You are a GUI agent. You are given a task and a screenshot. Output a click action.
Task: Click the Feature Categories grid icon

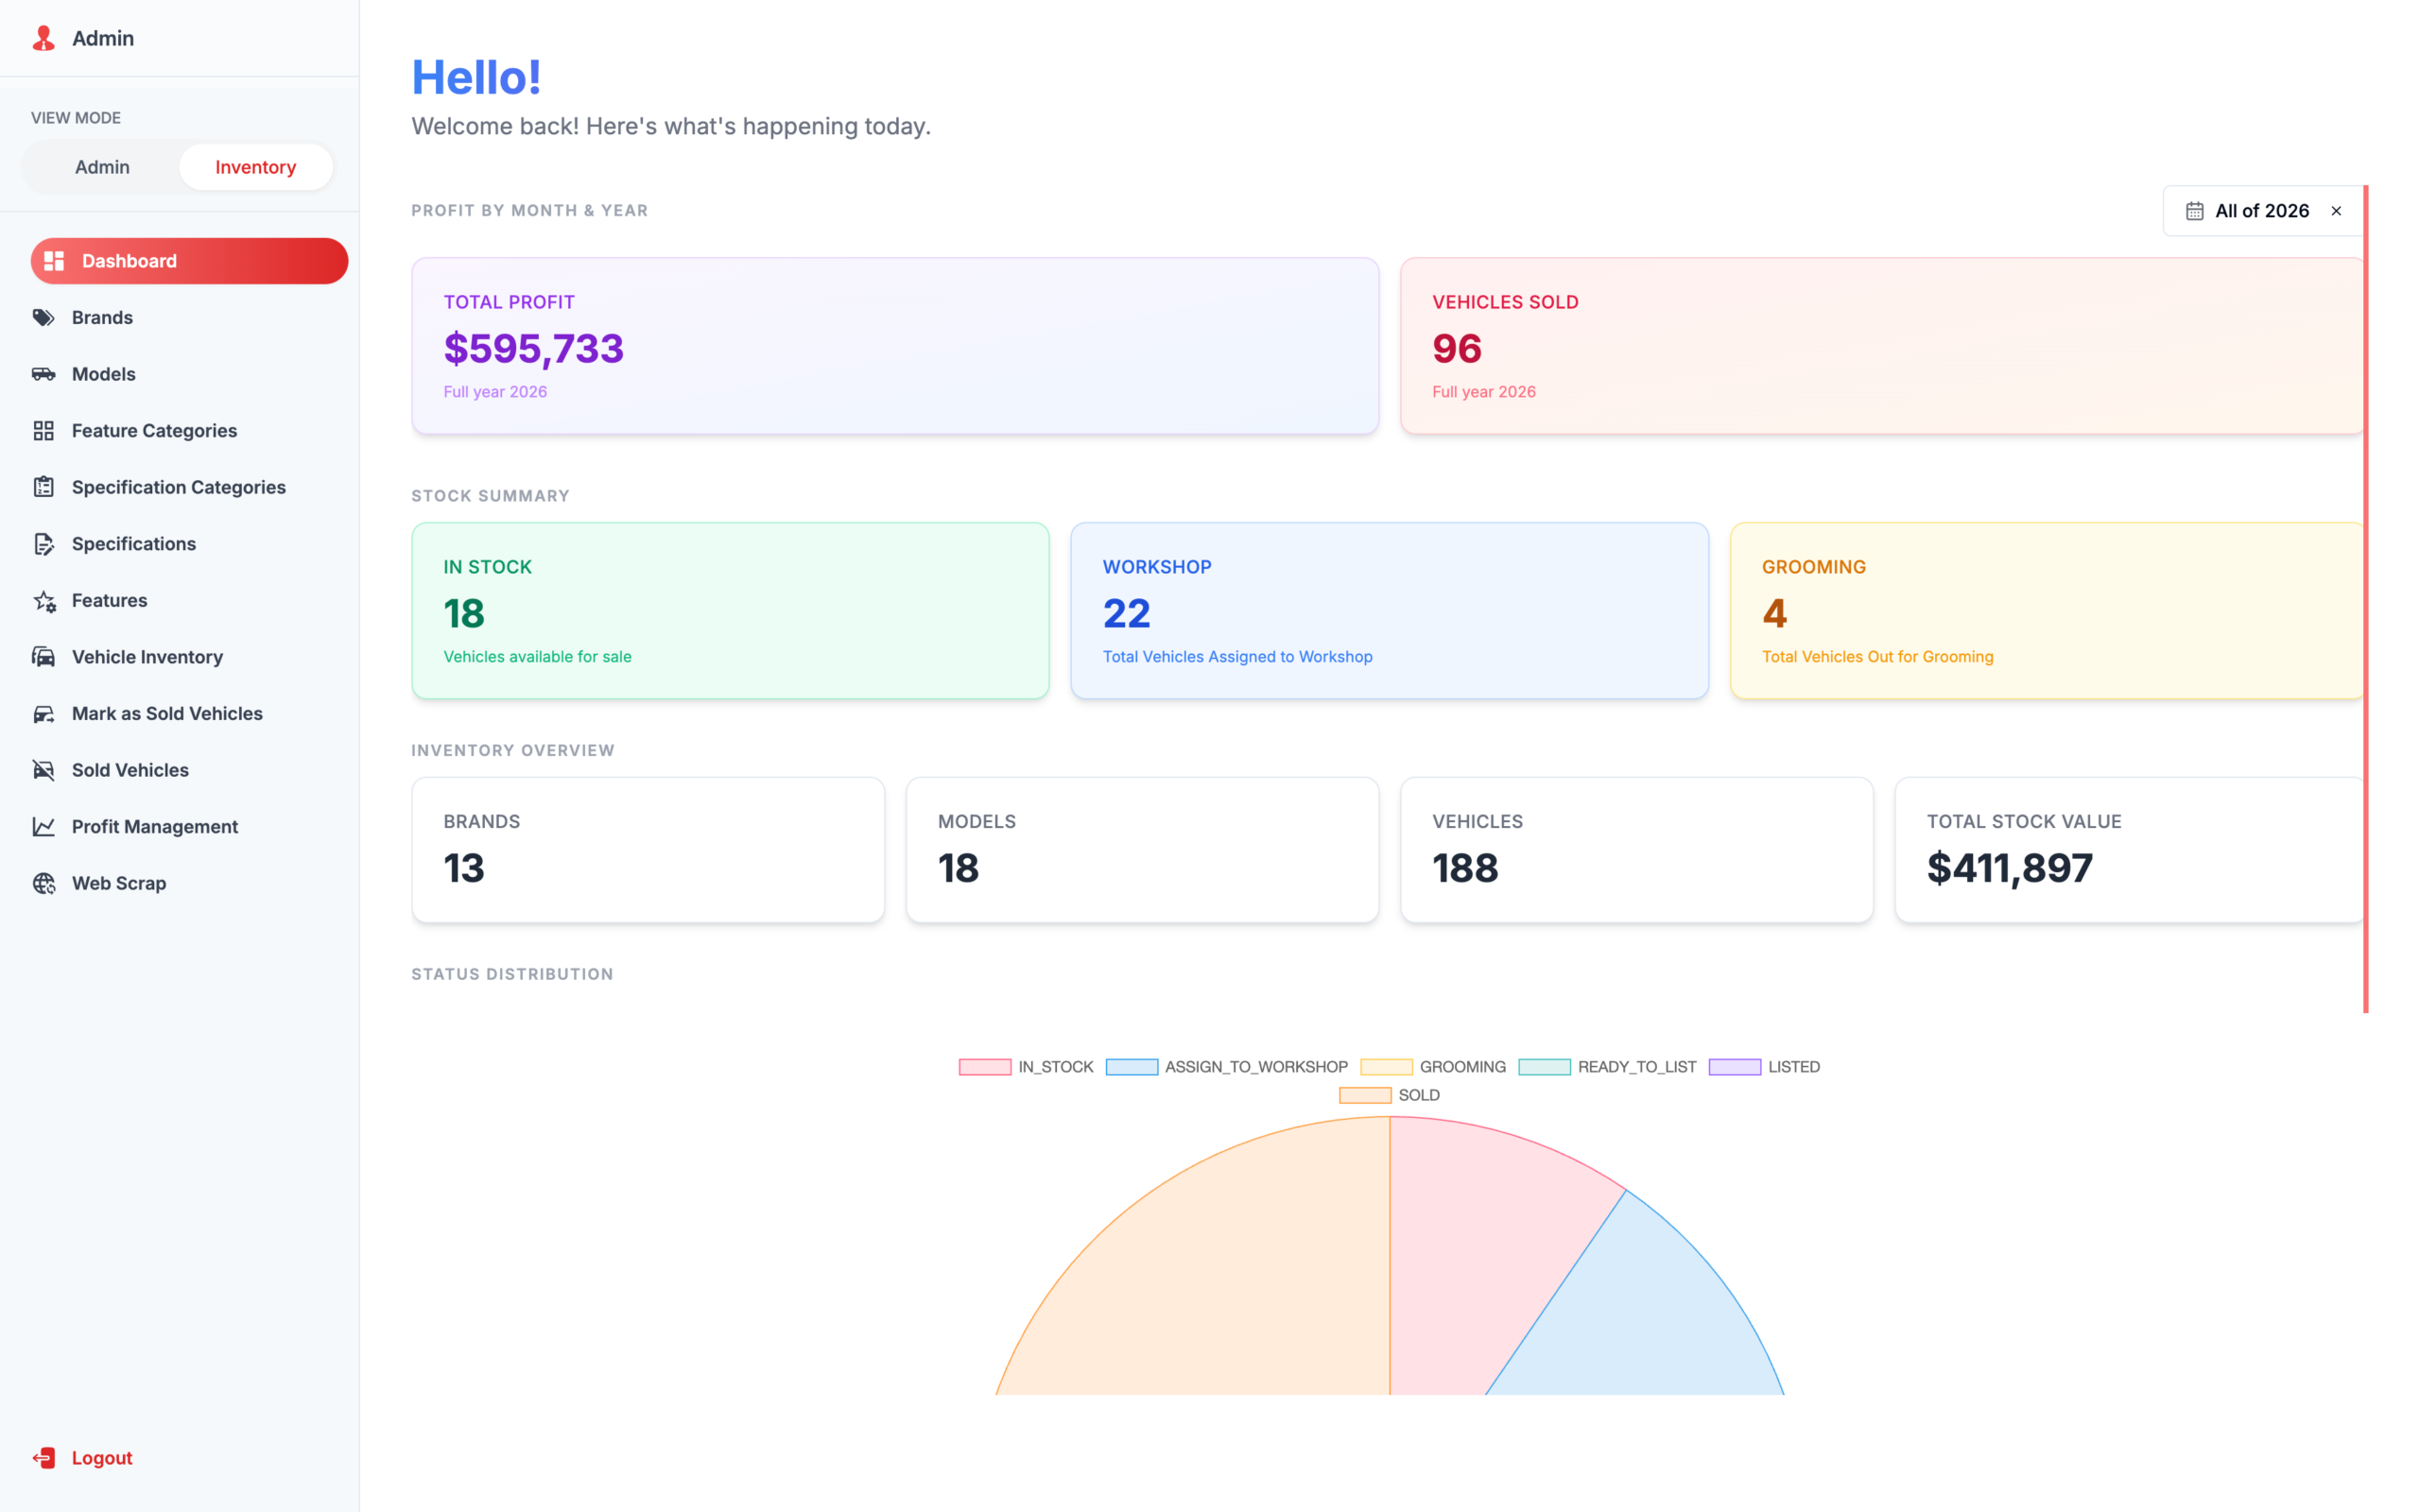43,431
